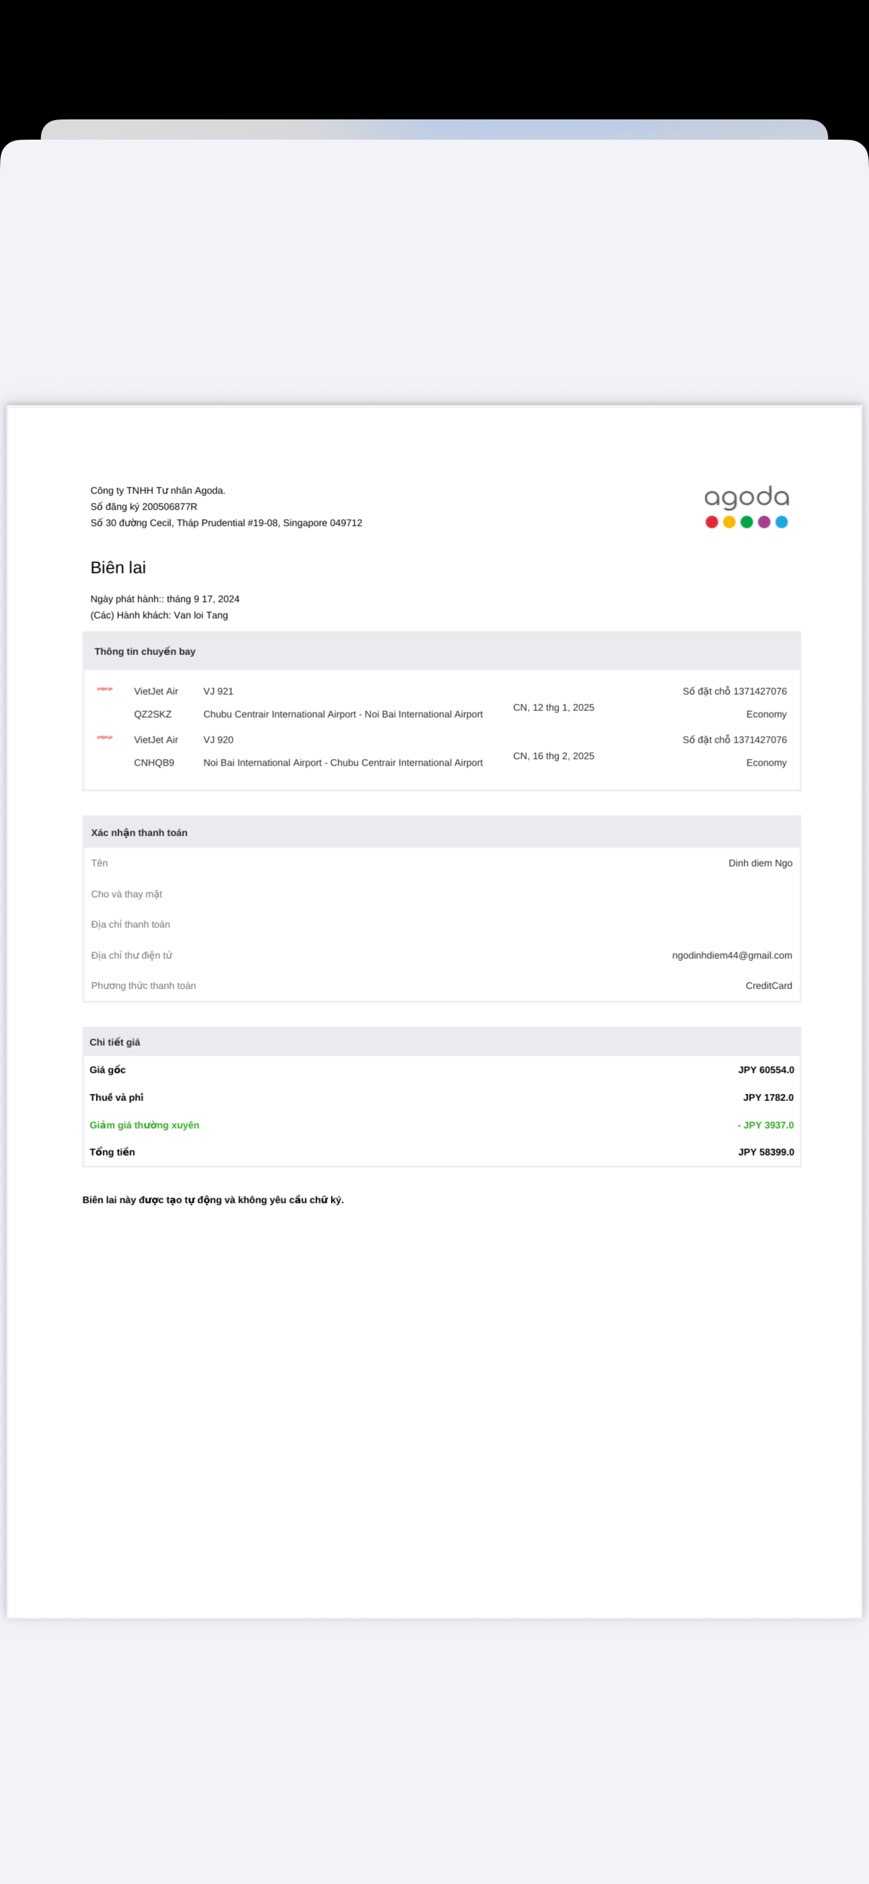
Task: Click the green dot in agoda logo
Action: click(746, 522)
